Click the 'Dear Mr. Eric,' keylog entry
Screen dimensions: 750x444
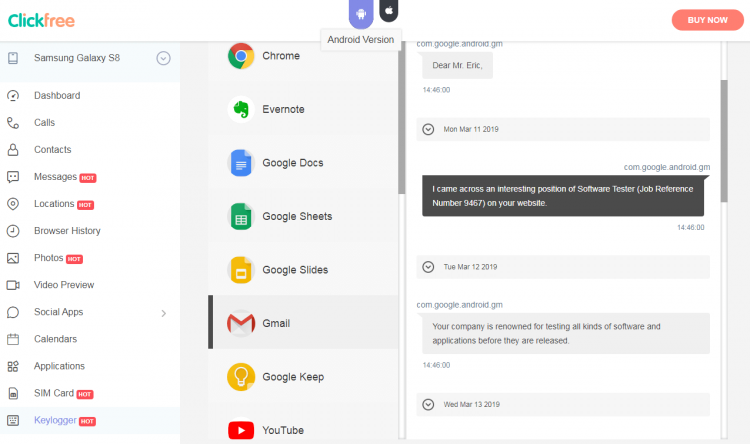point(457,66)
